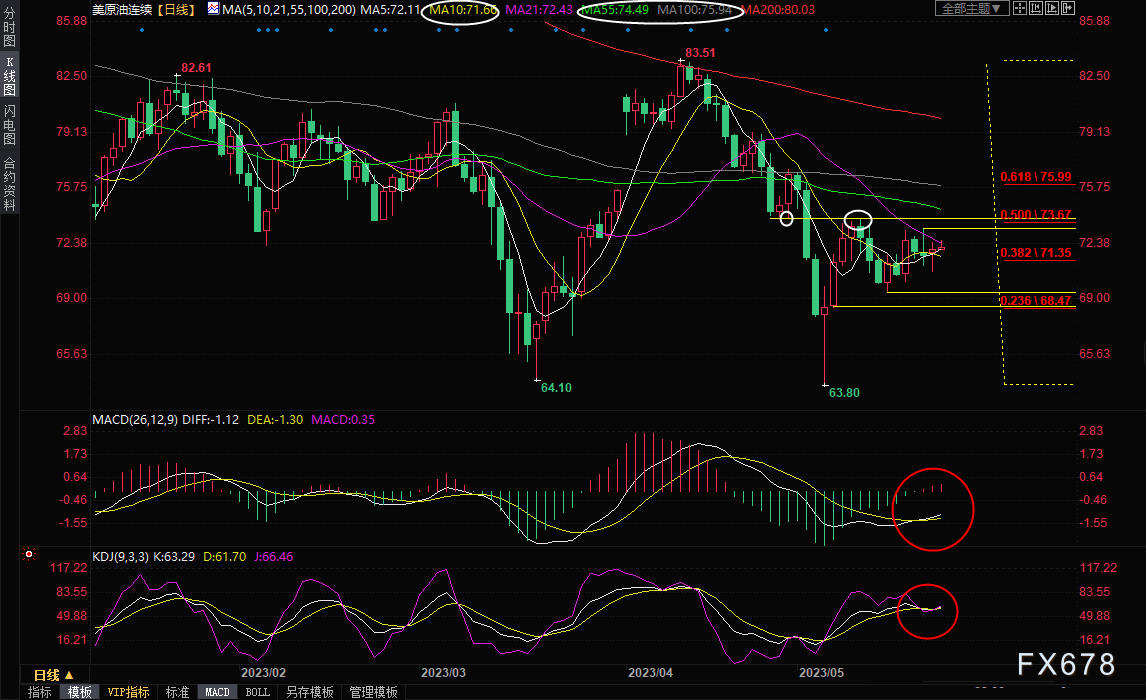
Task: Open the 合约资料 tab
Action: [10, 184]
